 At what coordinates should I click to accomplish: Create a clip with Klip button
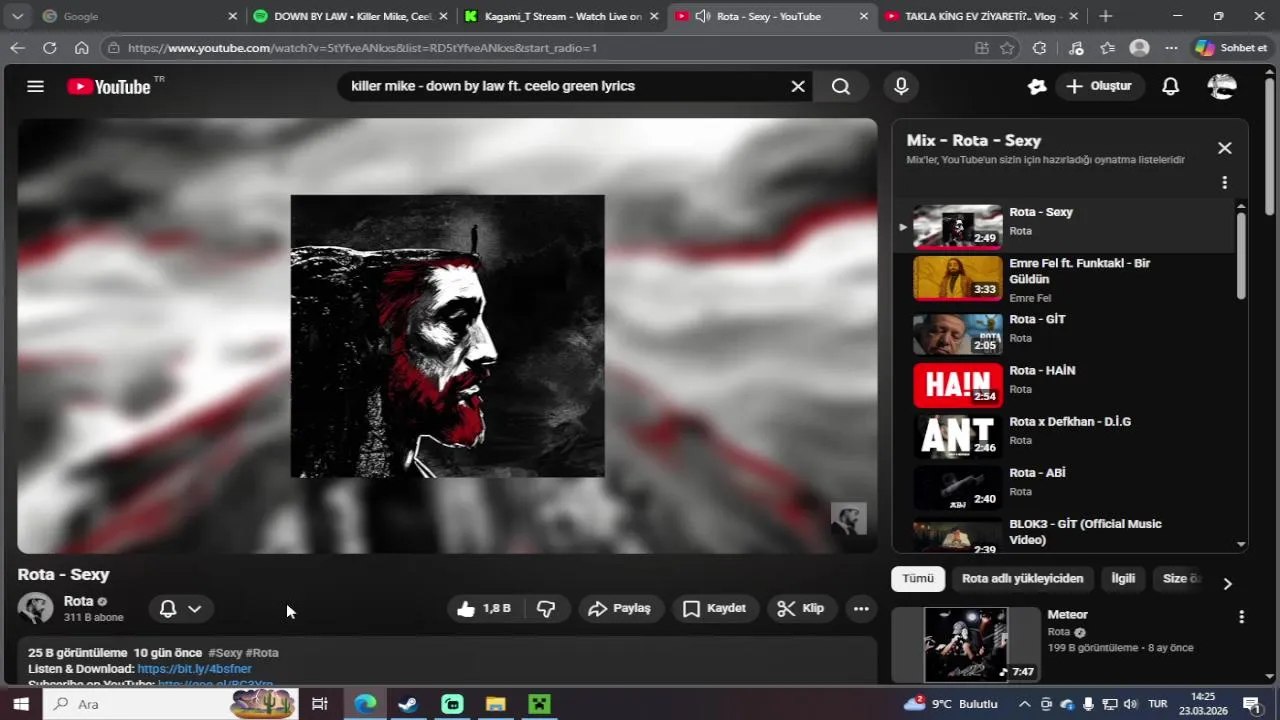click(x=801, y=608)
